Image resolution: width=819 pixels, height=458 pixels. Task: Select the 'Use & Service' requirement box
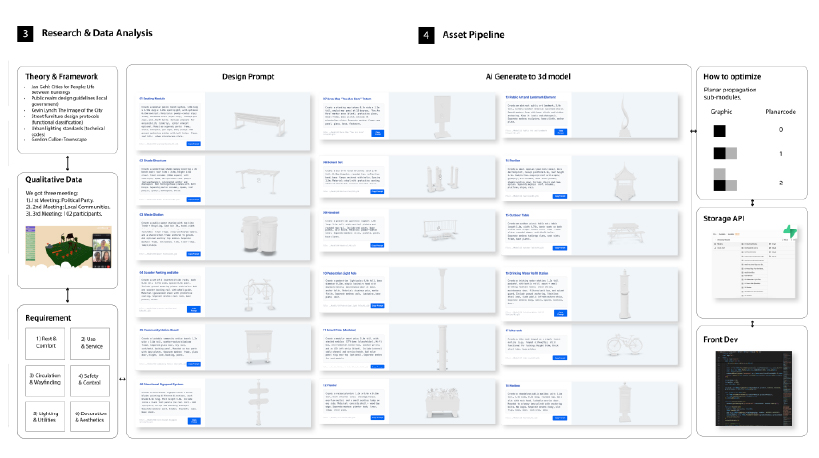tap(90, 343)
